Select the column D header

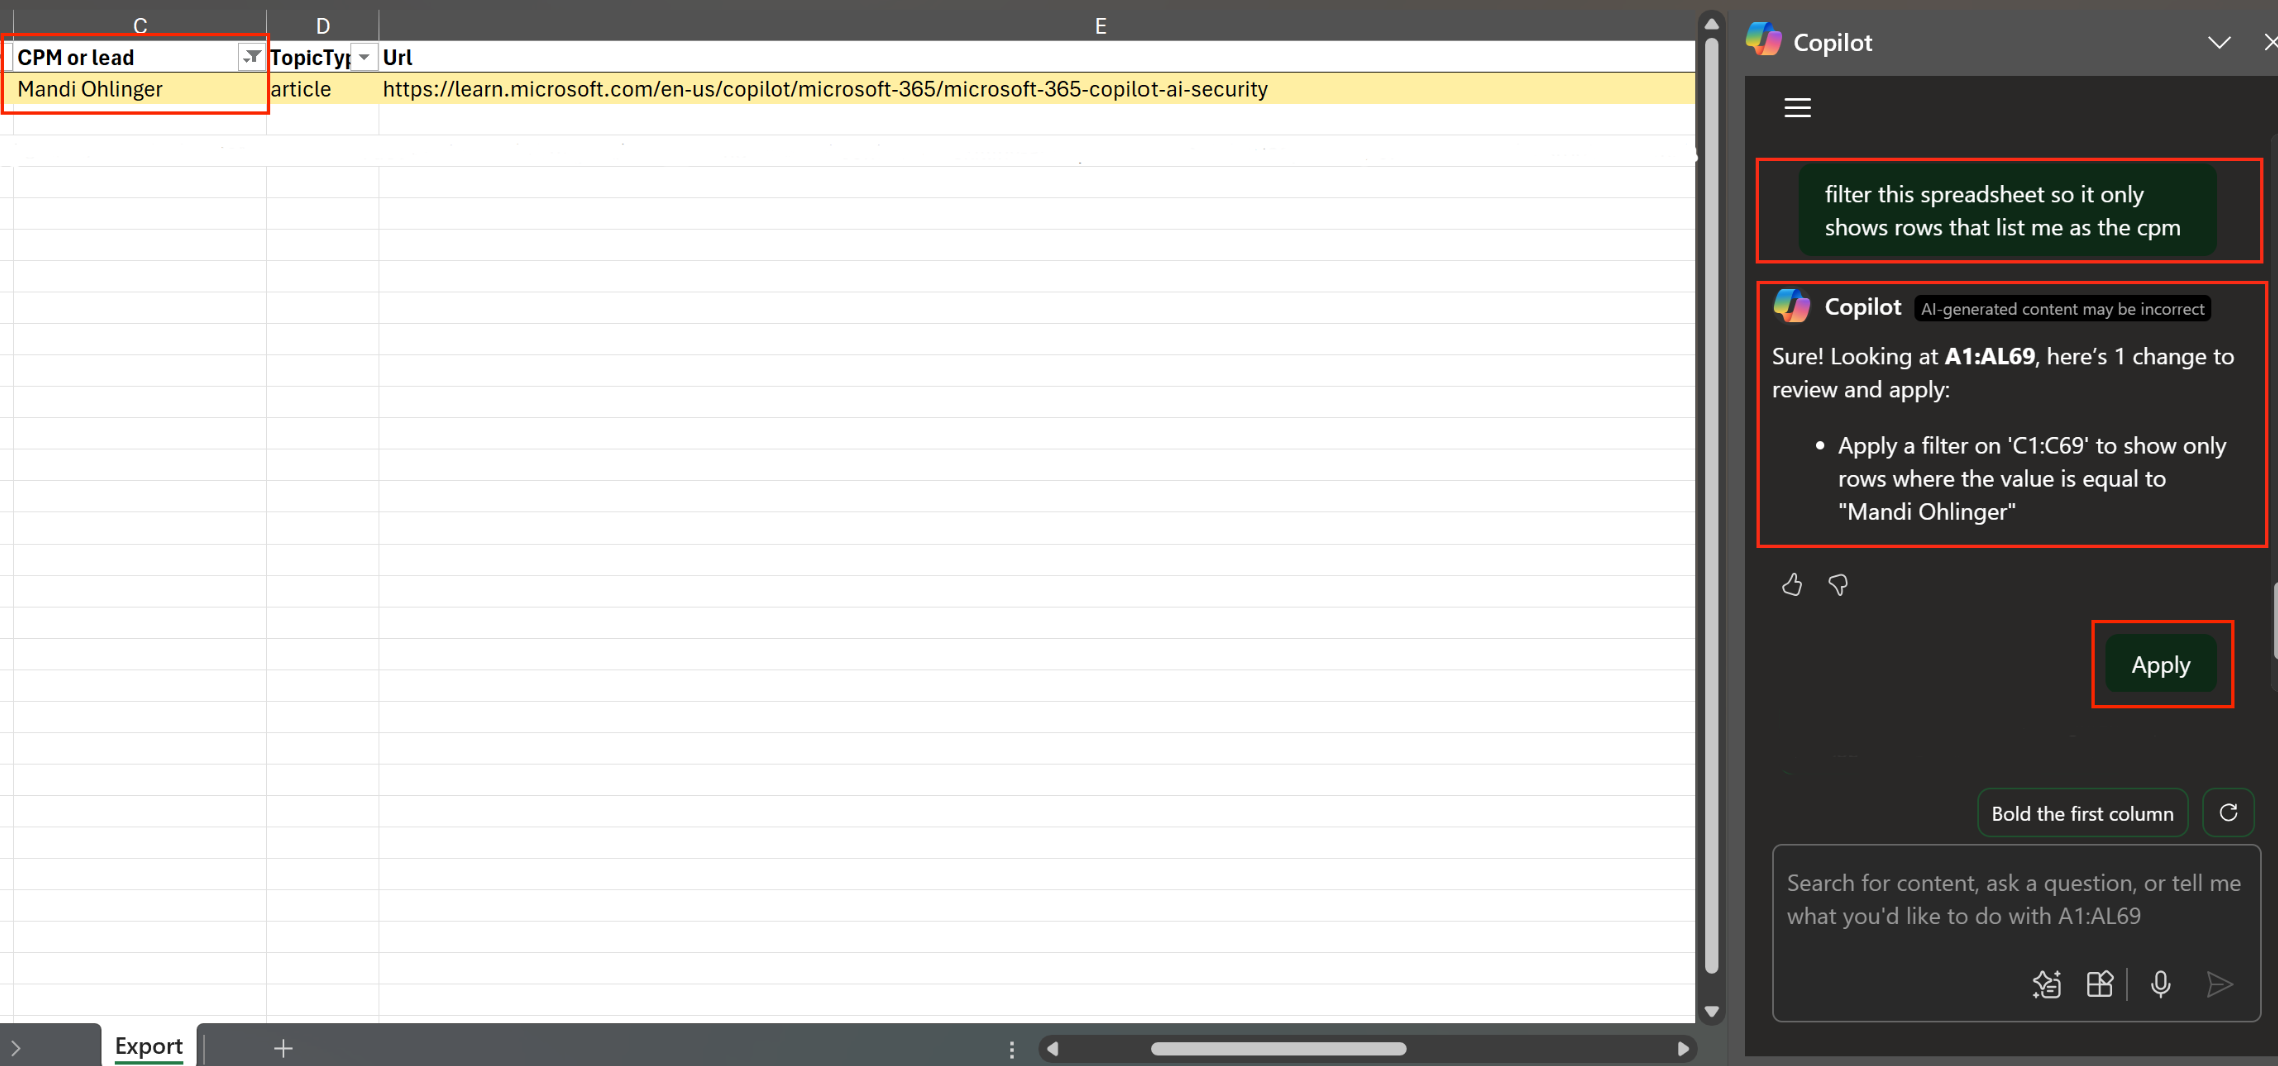tap(323, 25)
